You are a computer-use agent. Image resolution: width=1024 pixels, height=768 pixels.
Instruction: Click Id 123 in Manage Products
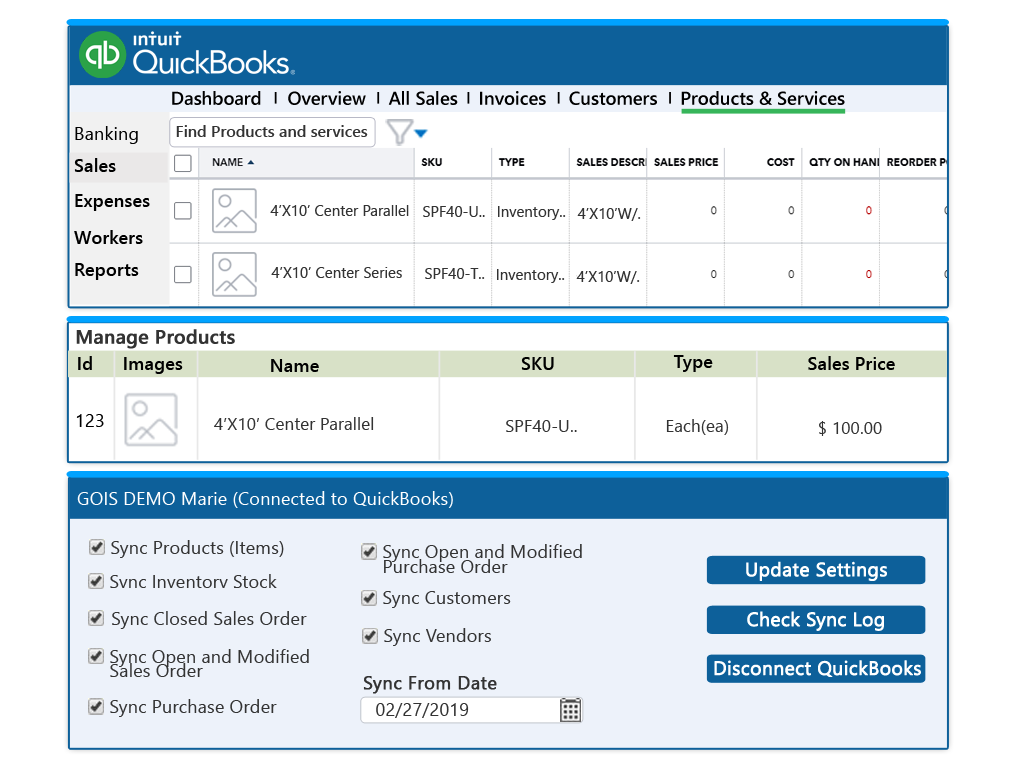click(x=90, y=421)
